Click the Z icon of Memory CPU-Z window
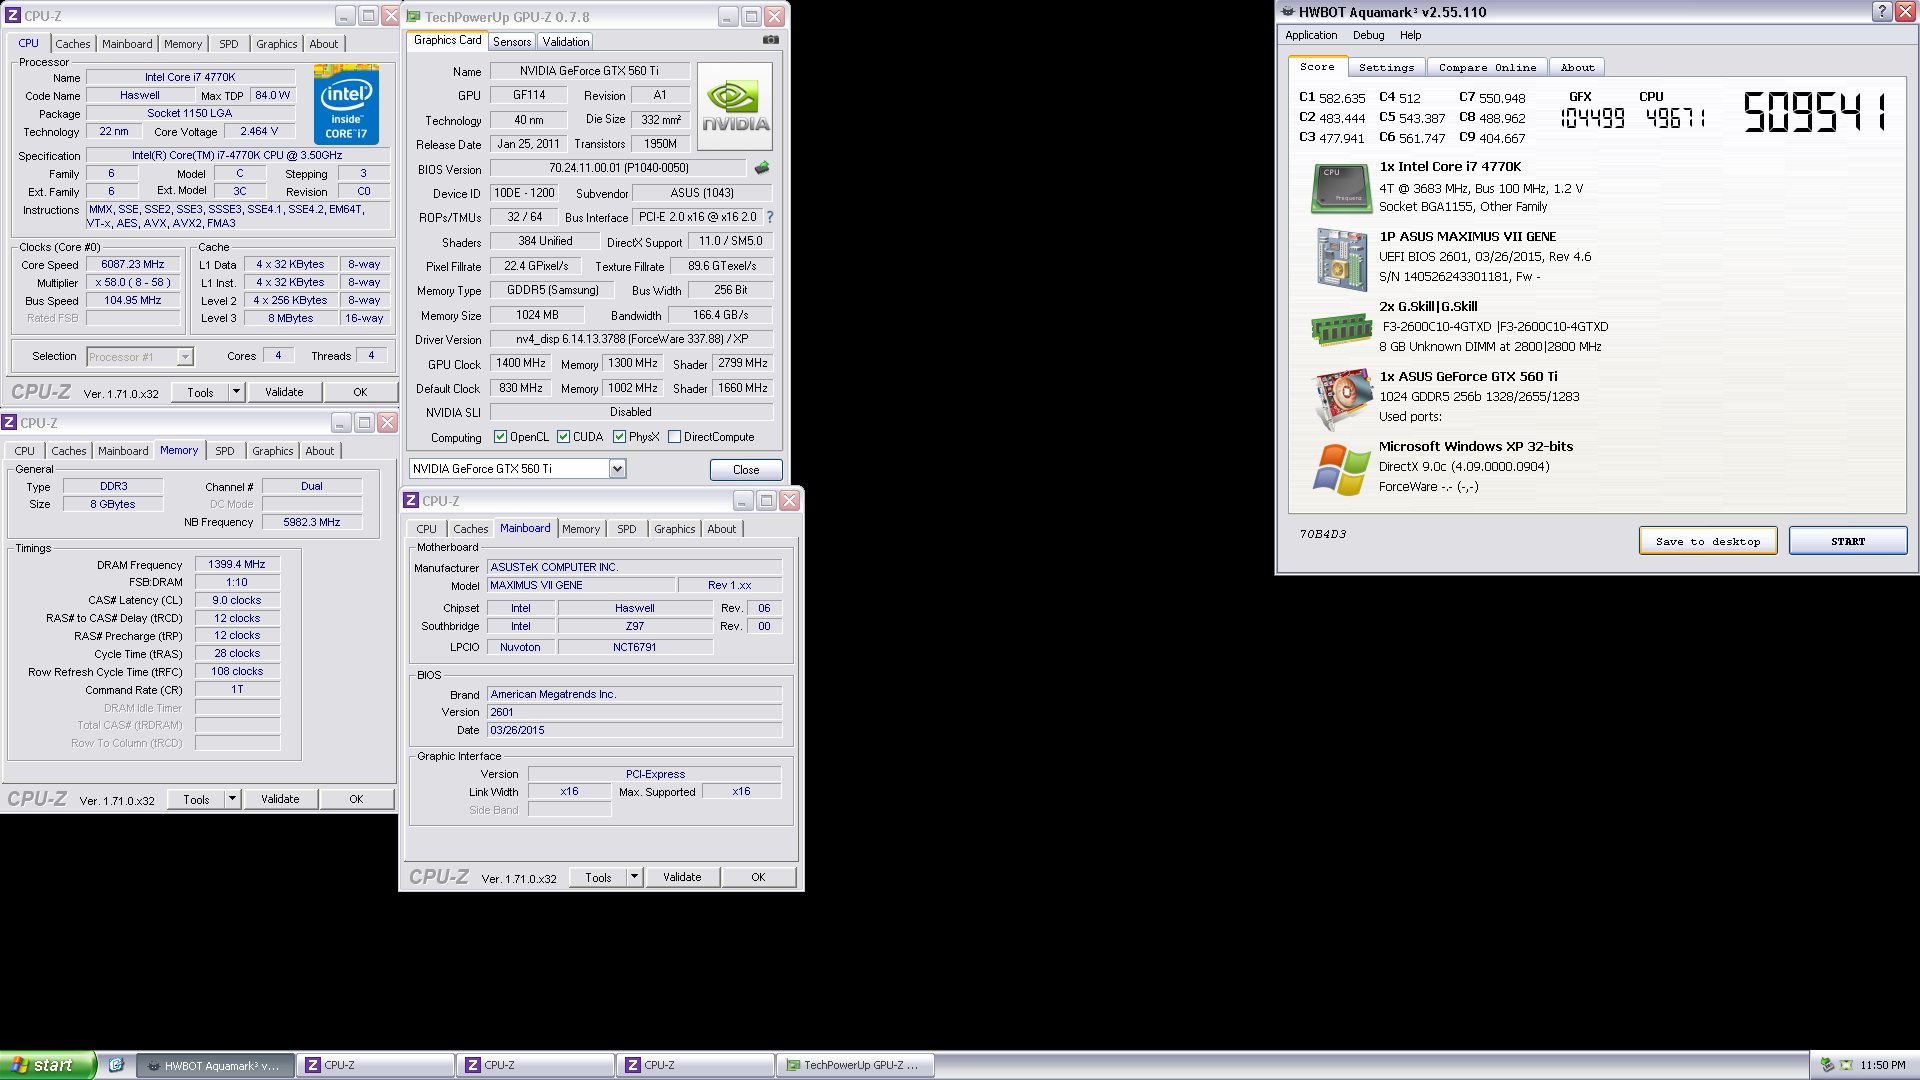 pyautogui.click(x=9, y=423)
